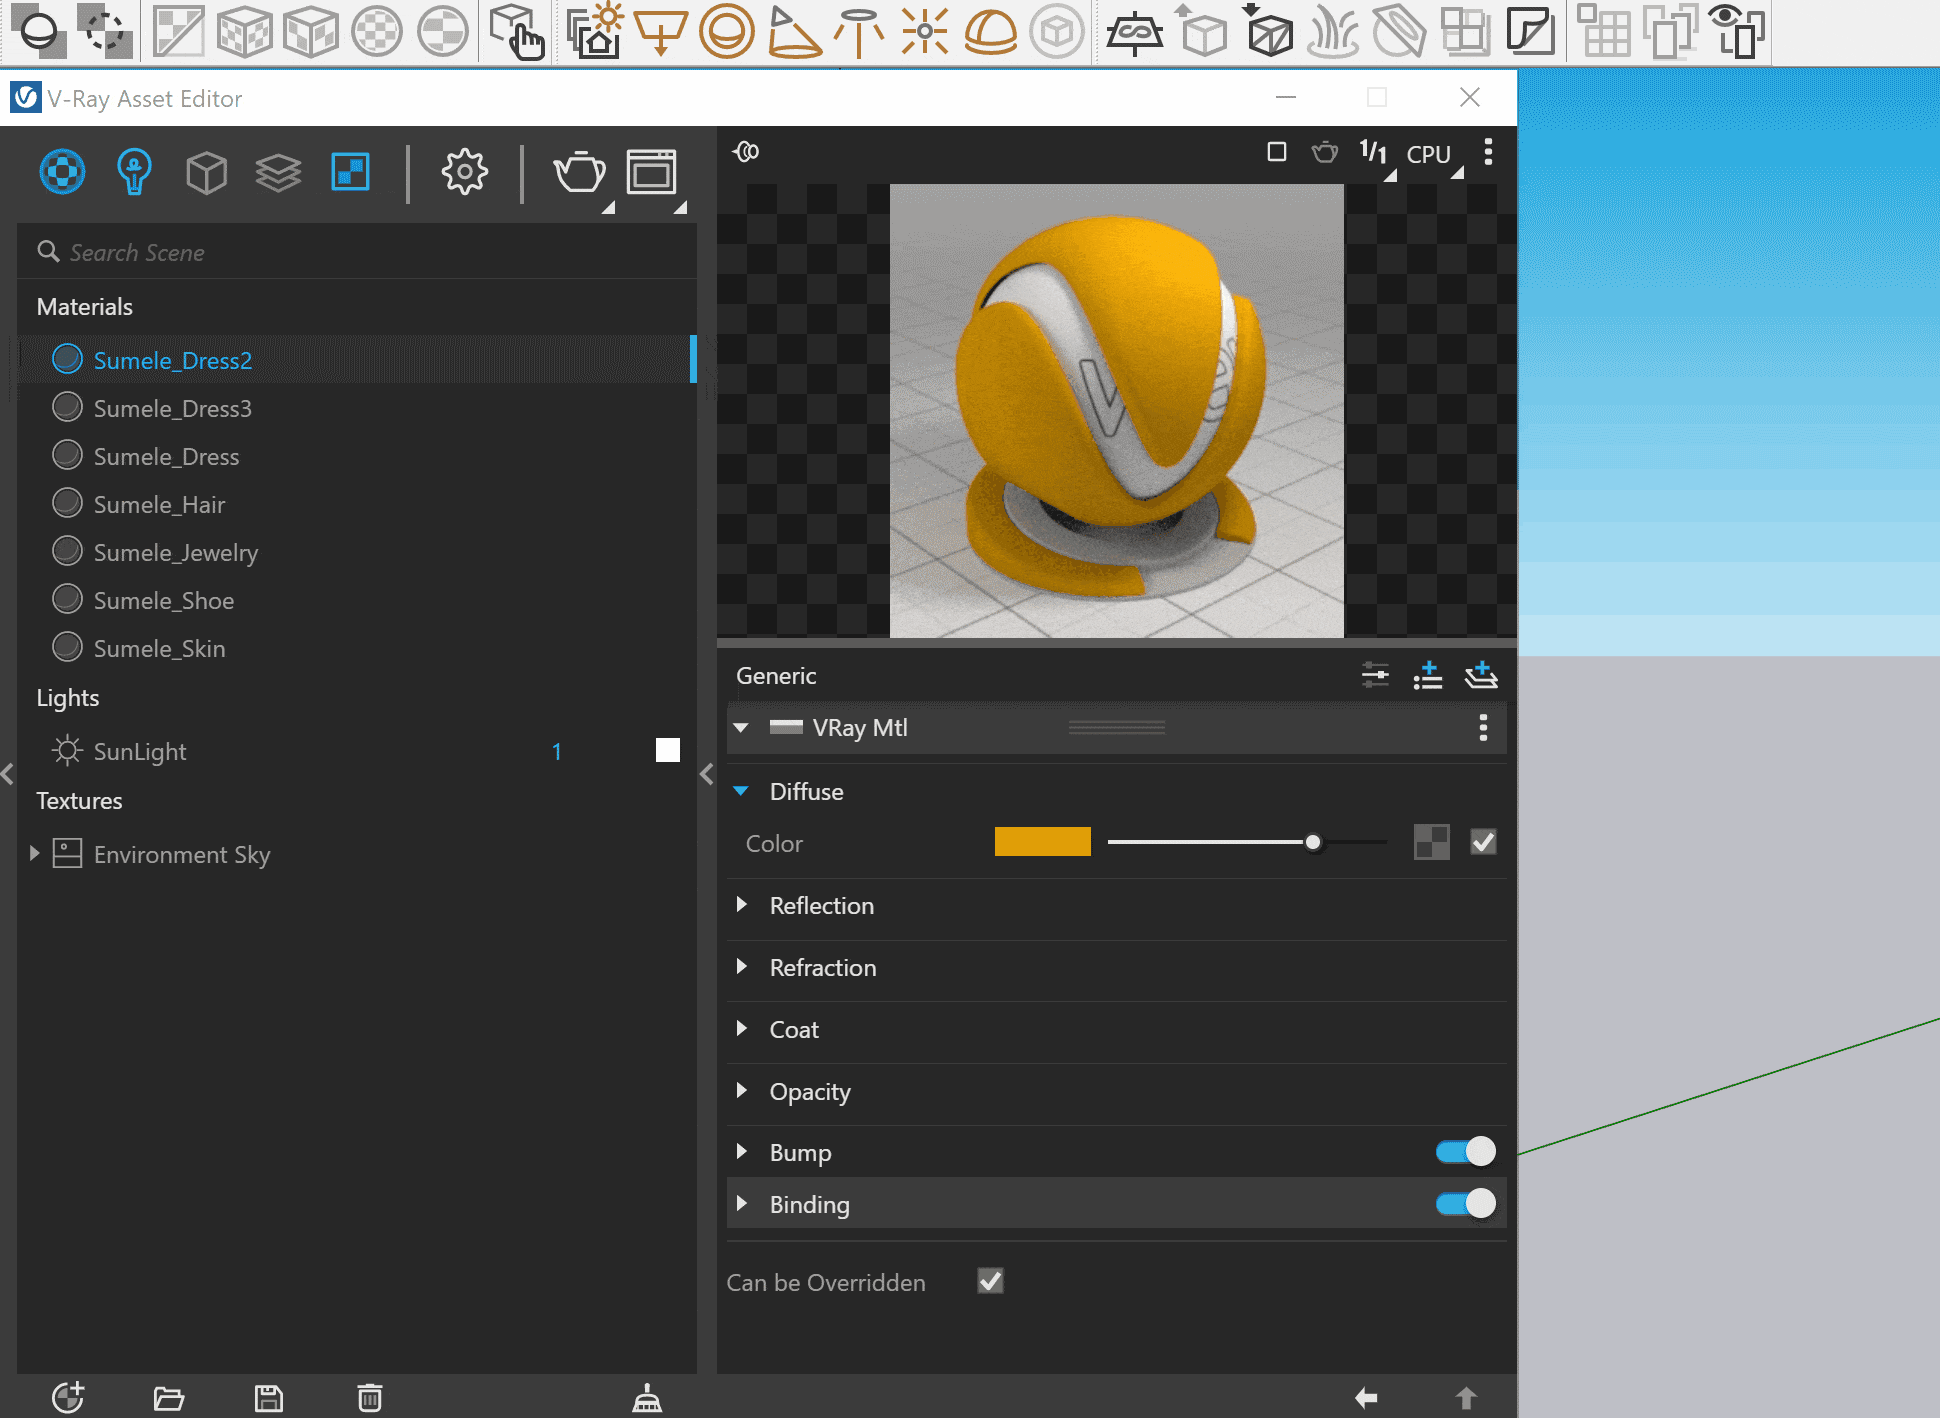Open the Lights category icon
Image resolution: width=1940 pixels, height=1418 pixels.
[134, 172]
